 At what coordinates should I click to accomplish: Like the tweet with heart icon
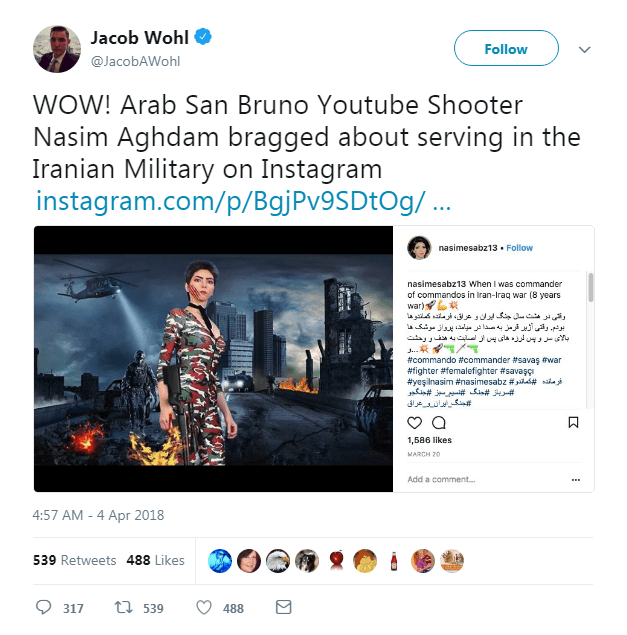(204, 607)
